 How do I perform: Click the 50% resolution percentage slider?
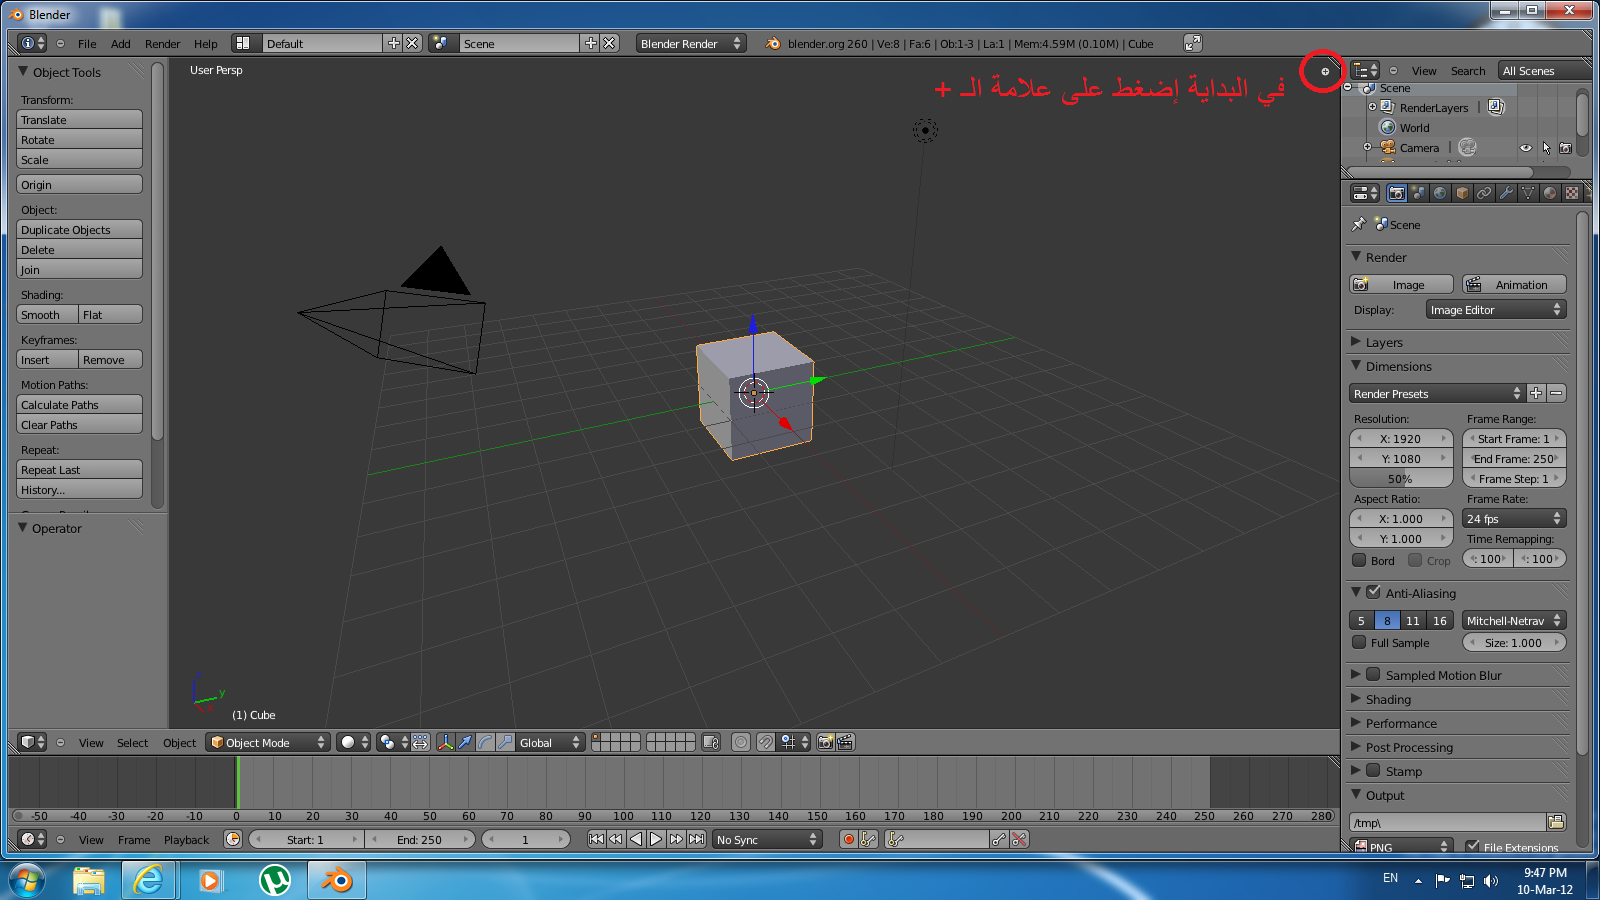point(1401,478)
